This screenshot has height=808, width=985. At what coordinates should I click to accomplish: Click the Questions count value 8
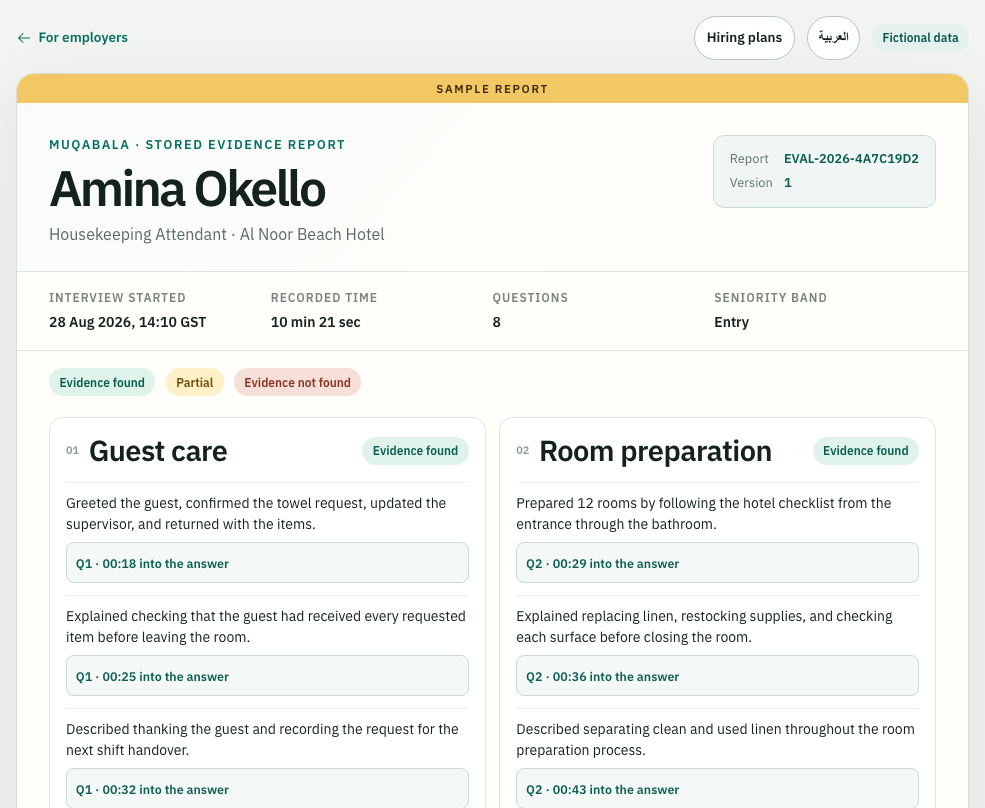coord(496,322)
